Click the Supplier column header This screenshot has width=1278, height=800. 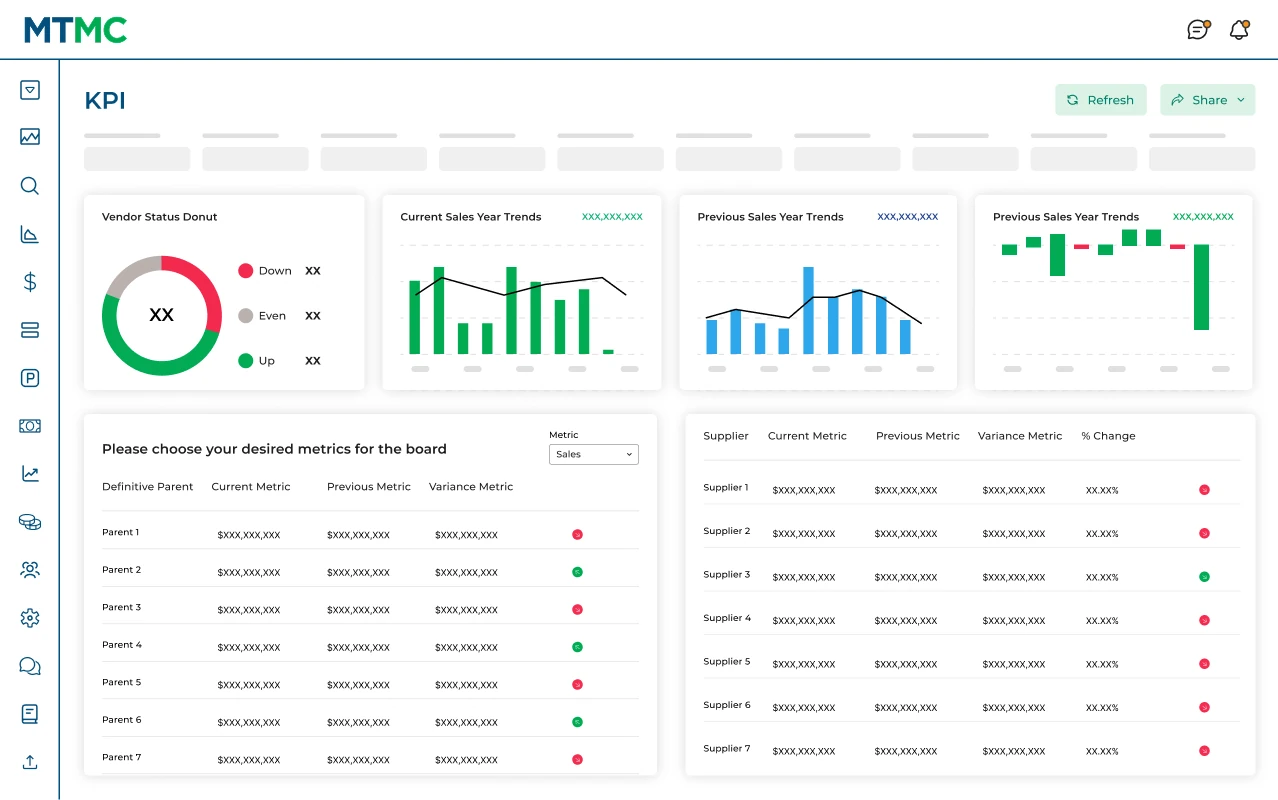click(726, 436)
